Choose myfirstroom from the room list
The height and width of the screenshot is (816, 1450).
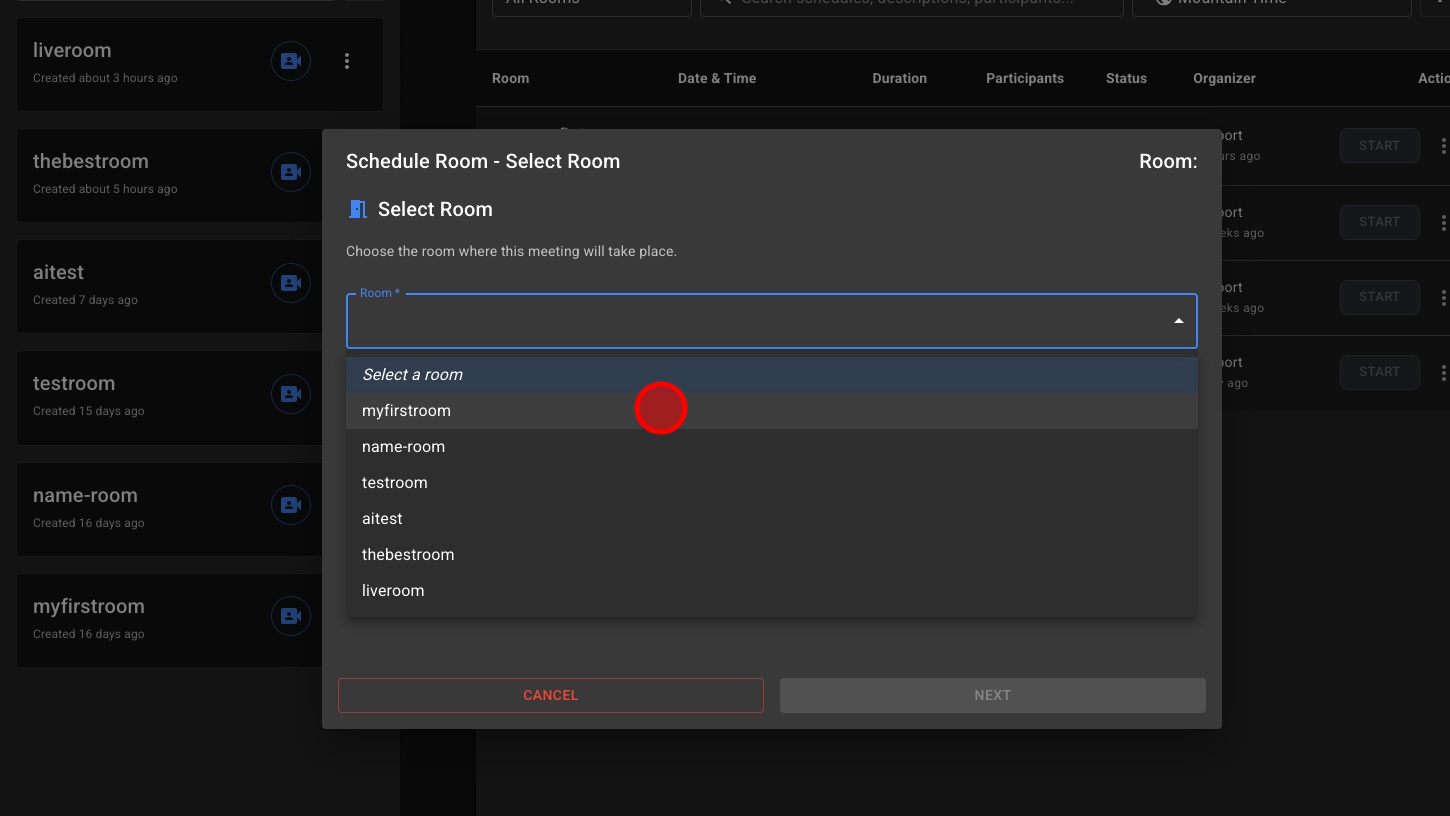[x=406, y=411]
